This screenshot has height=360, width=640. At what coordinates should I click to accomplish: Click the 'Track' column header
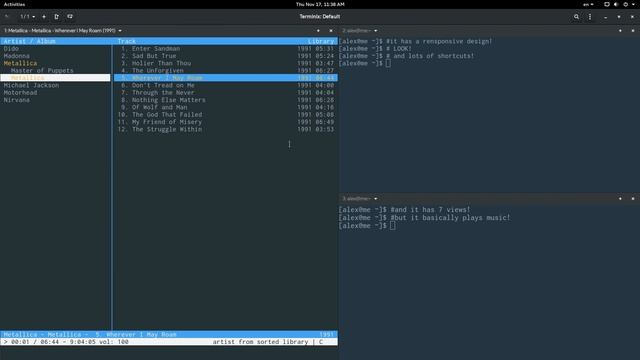(127, 41)
